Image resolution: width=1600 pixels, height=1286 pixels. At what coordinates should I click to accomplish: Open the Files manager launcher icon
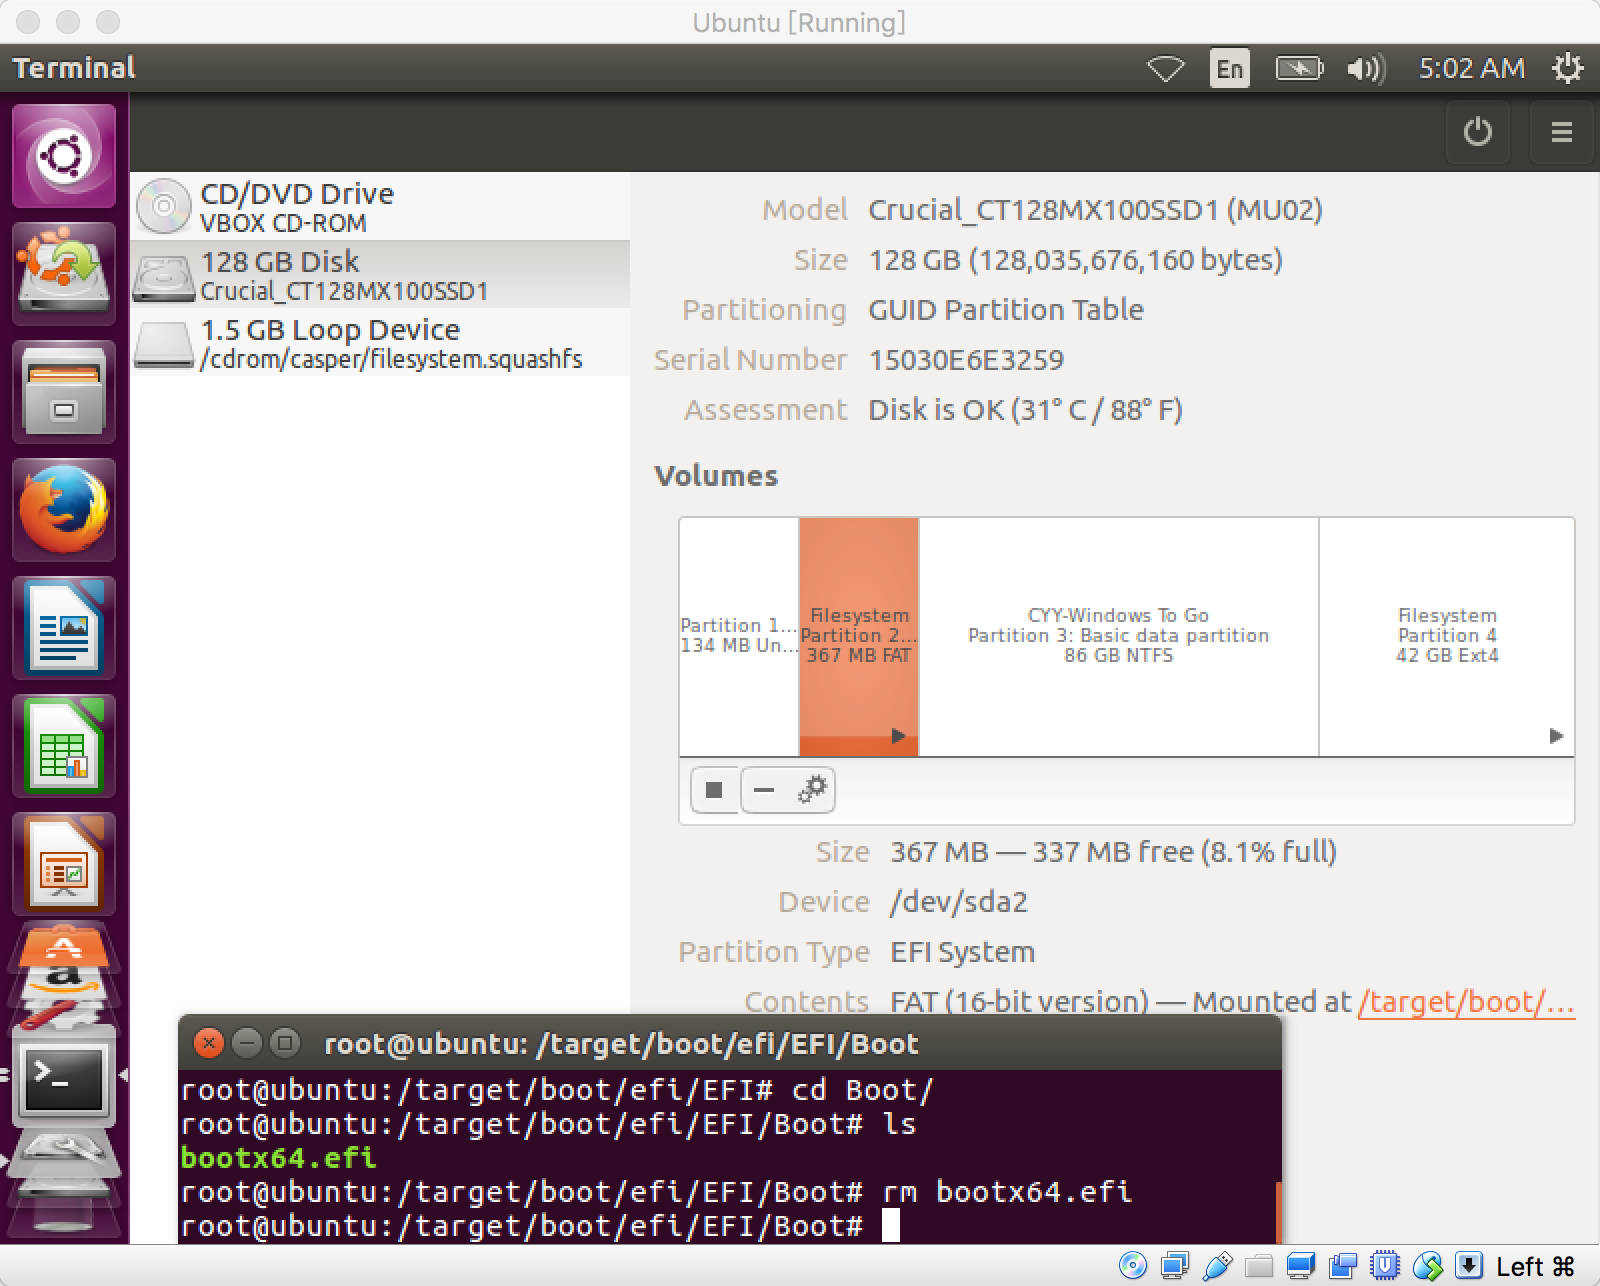click(x=64, y=392)
